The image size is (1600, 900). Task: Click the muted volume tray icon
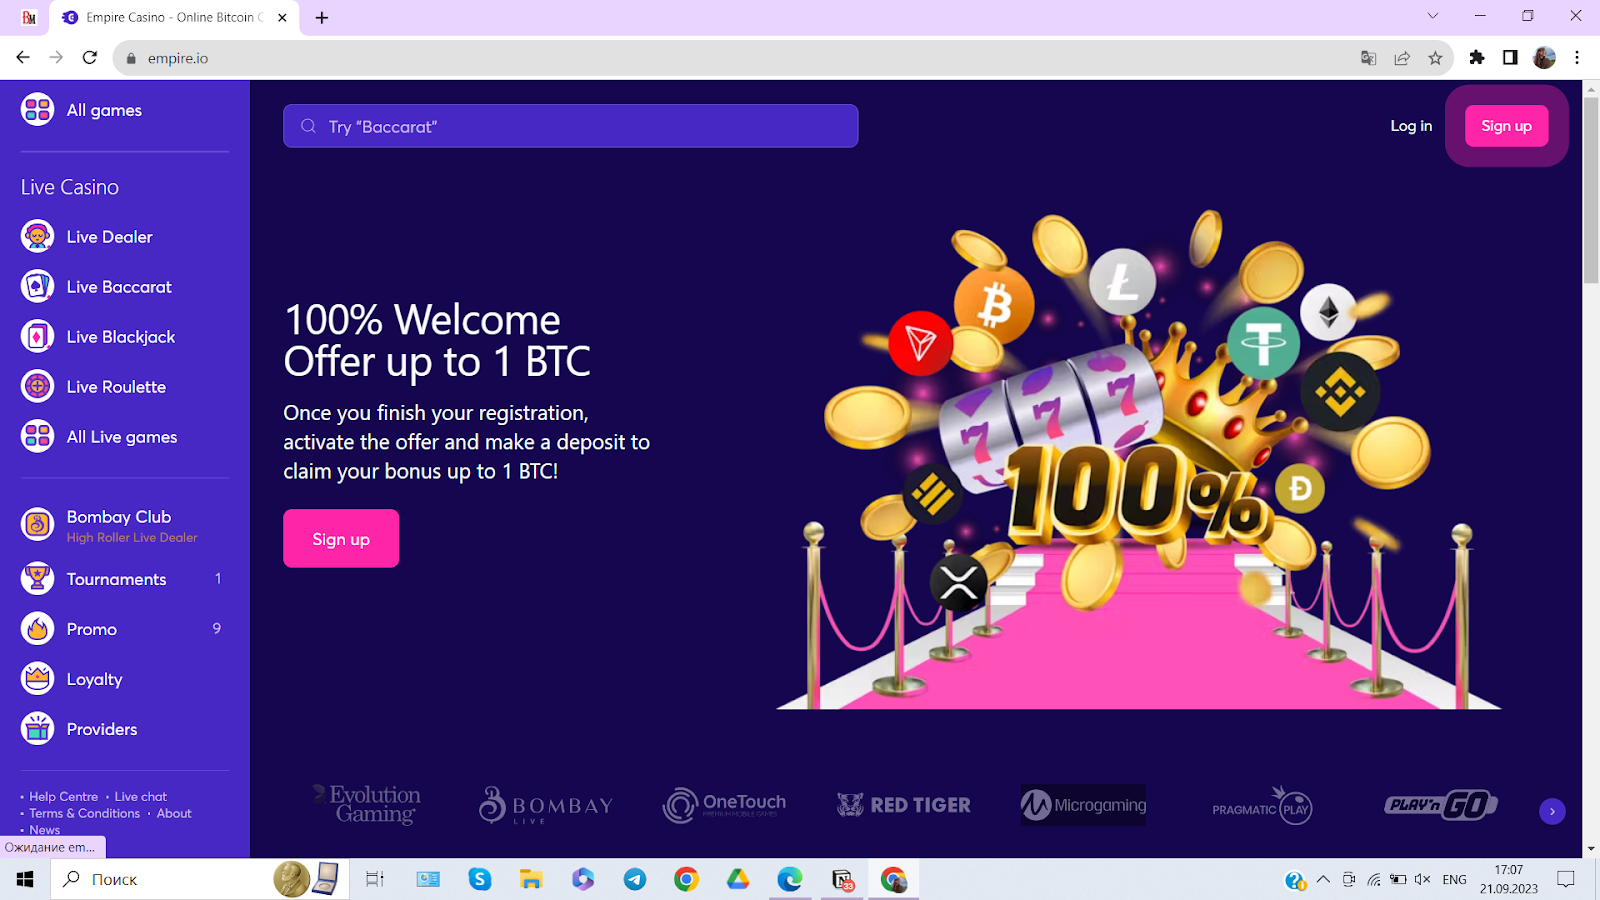[x=1423, y=880]
